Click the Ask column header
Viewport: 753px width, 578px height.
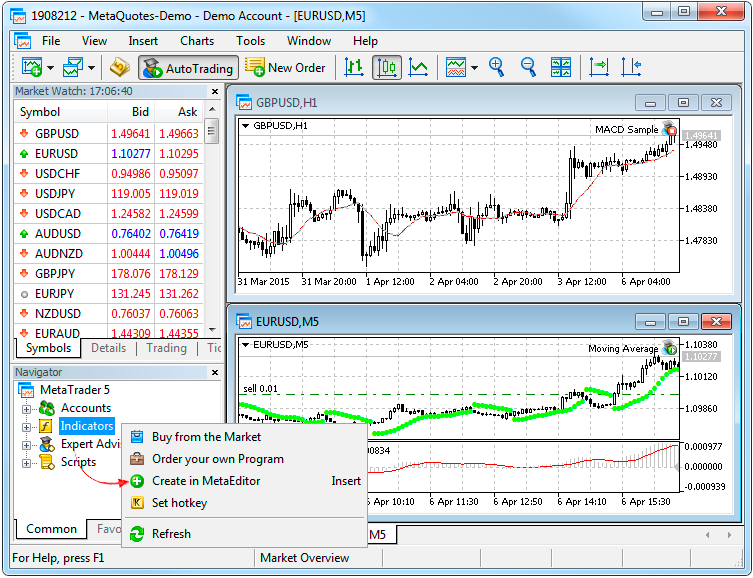(x=179, y=112)
